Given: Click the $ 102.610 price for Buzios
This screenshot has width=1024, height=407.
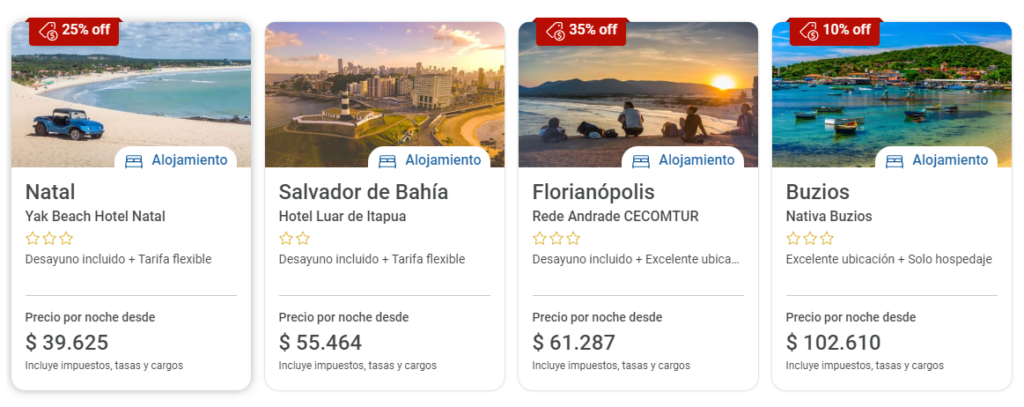Looking at the screenshot, I should click(x=833, y=343).
